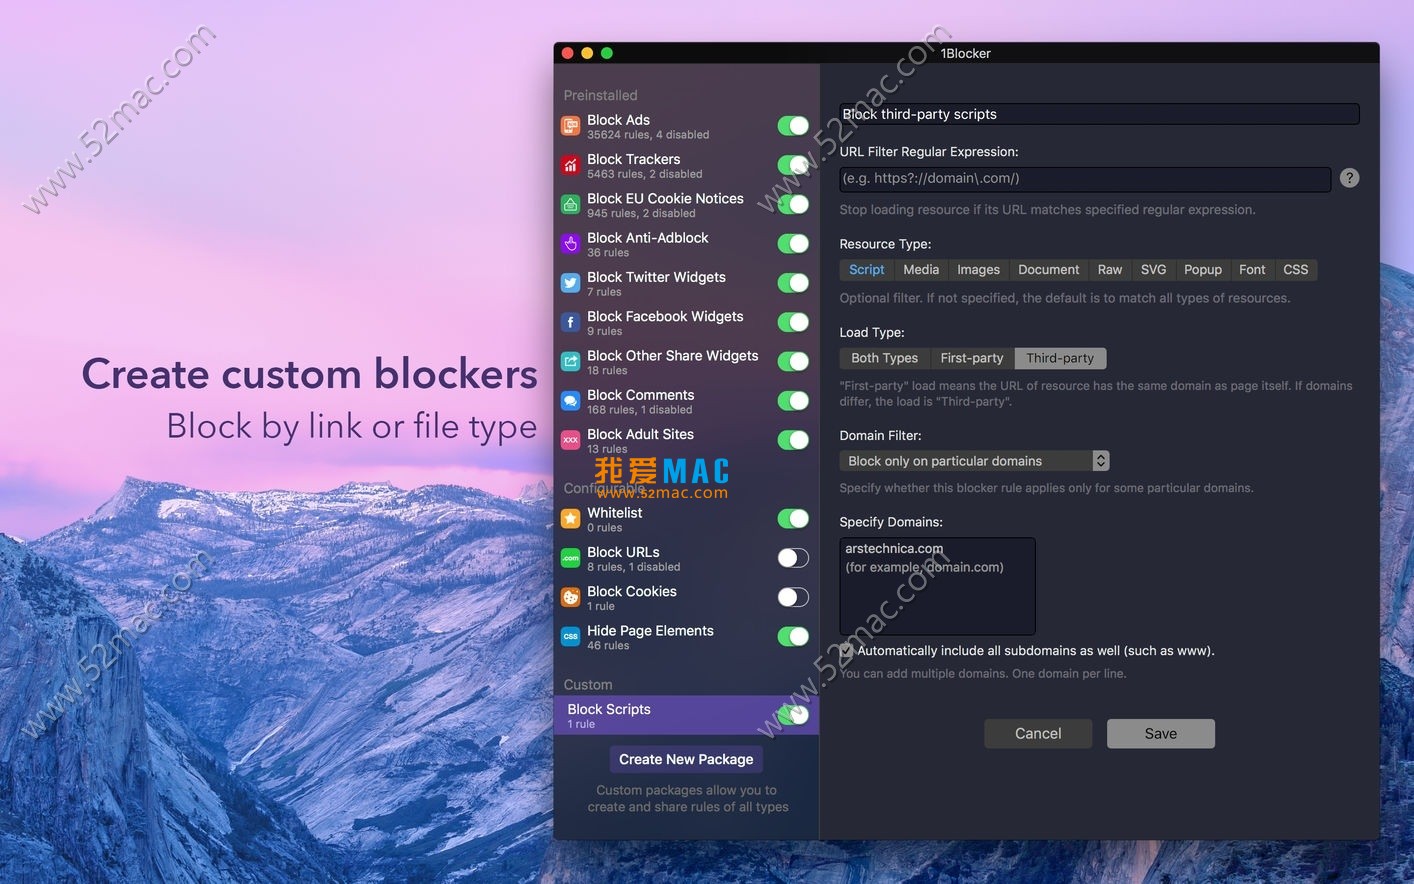Select the Hide Page Elements CSS icon
This screenshot has height=884, width=1414.
coord(570,636)
